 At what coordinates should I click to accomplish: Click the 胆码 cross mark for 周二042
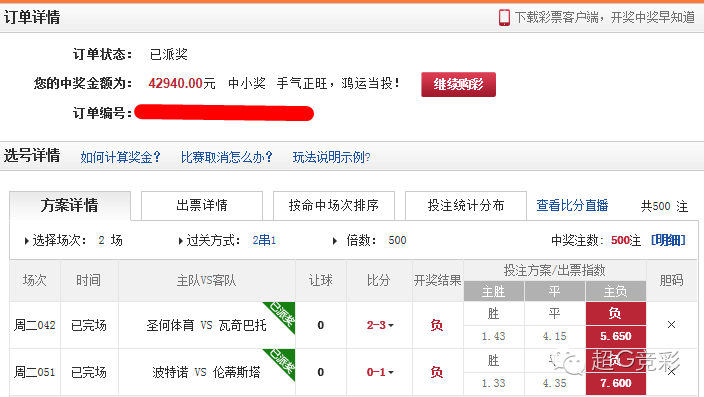point(671,325)
